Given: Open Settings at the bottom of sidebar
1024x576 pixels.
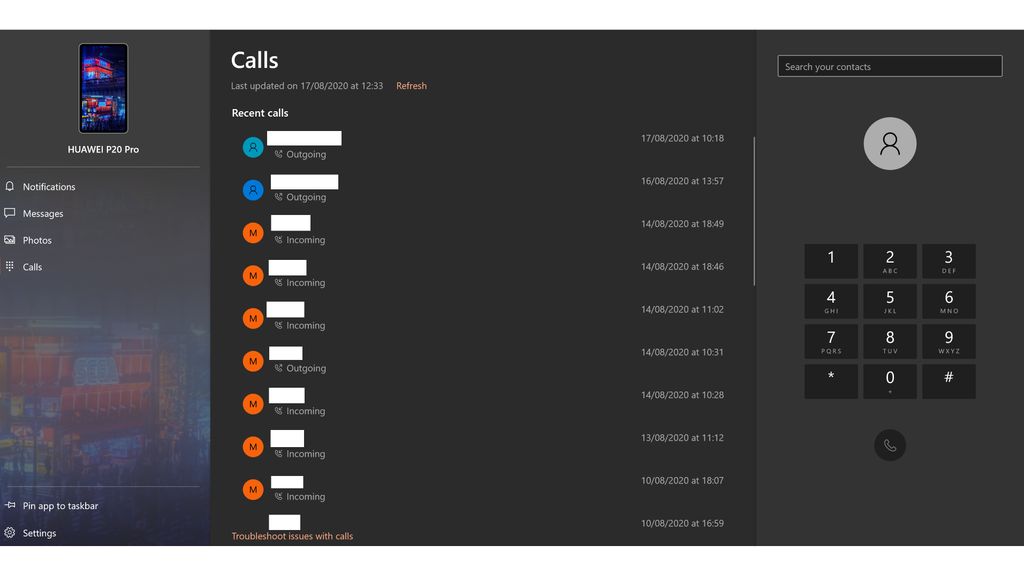Looking at the screenshot, I should [x=12, y=533].
